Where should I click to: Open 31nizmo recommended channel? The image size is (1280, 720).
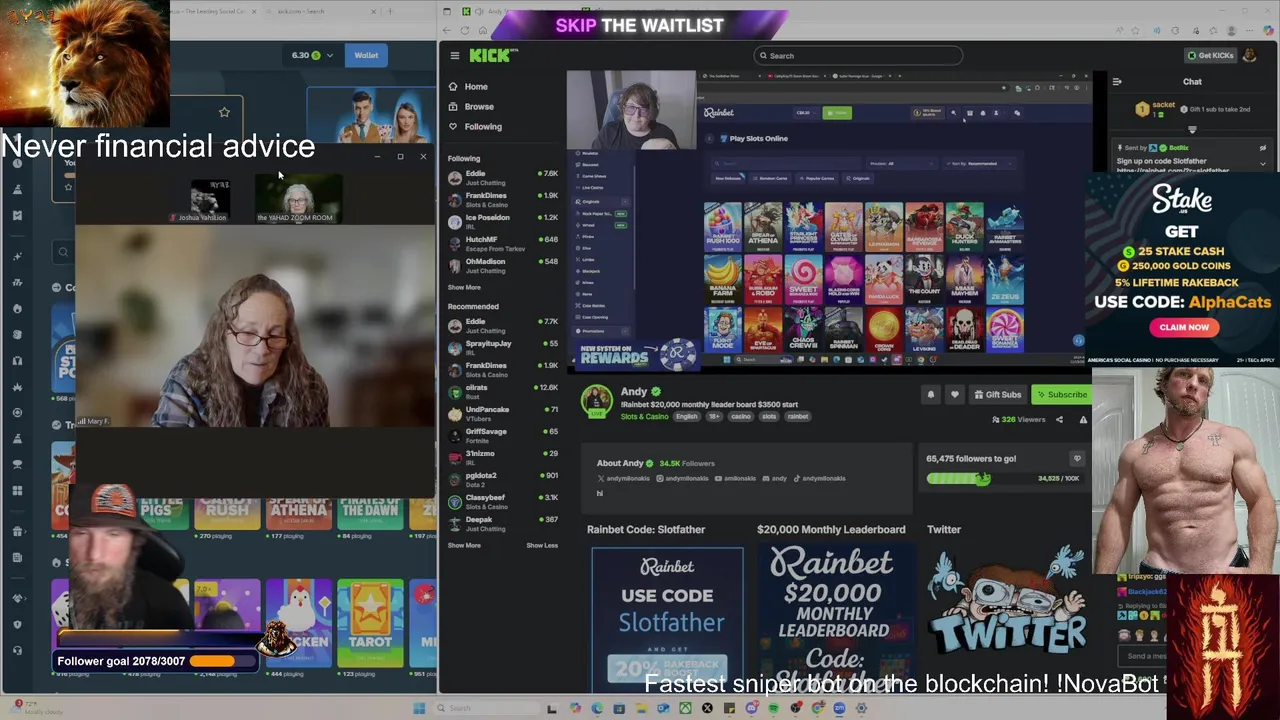pyautogui.click(x=503, y=457)
